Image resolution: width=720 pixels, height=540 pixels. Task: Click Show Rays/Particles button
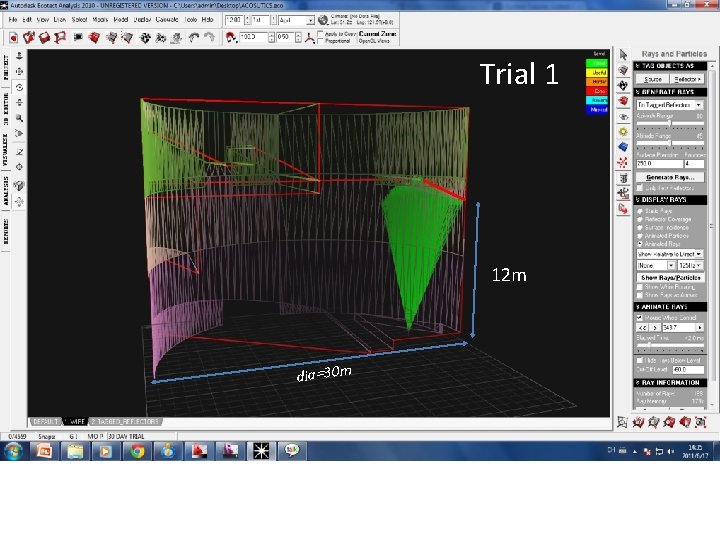(670, 277)
